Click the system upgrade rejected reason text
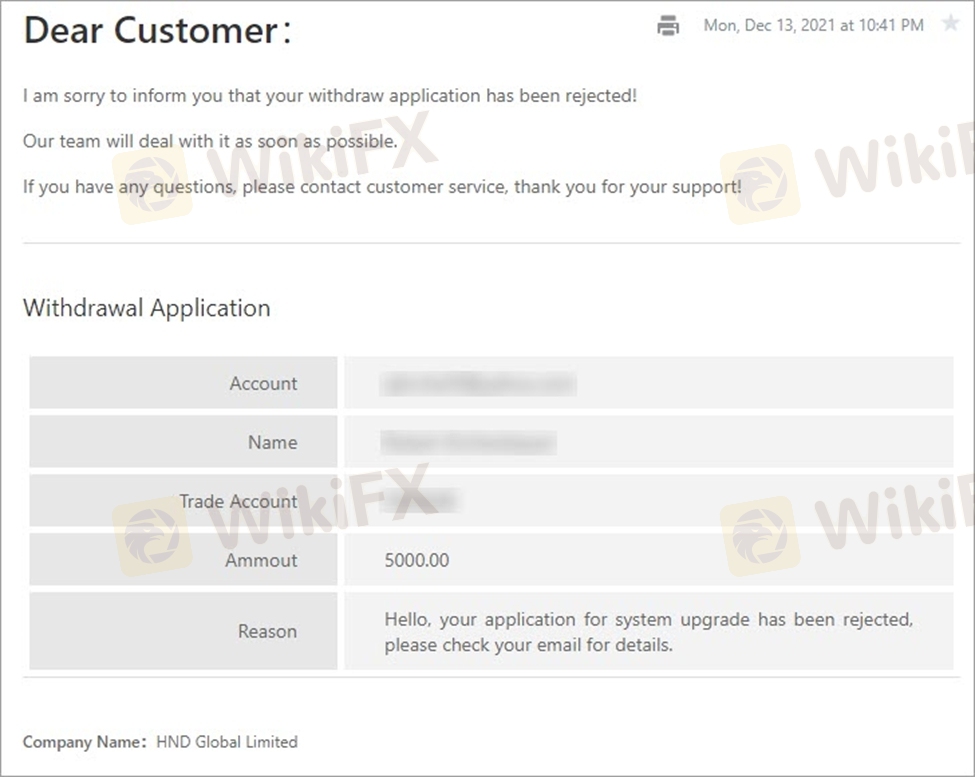The image size is (975, 777). [x=648, y=632]
